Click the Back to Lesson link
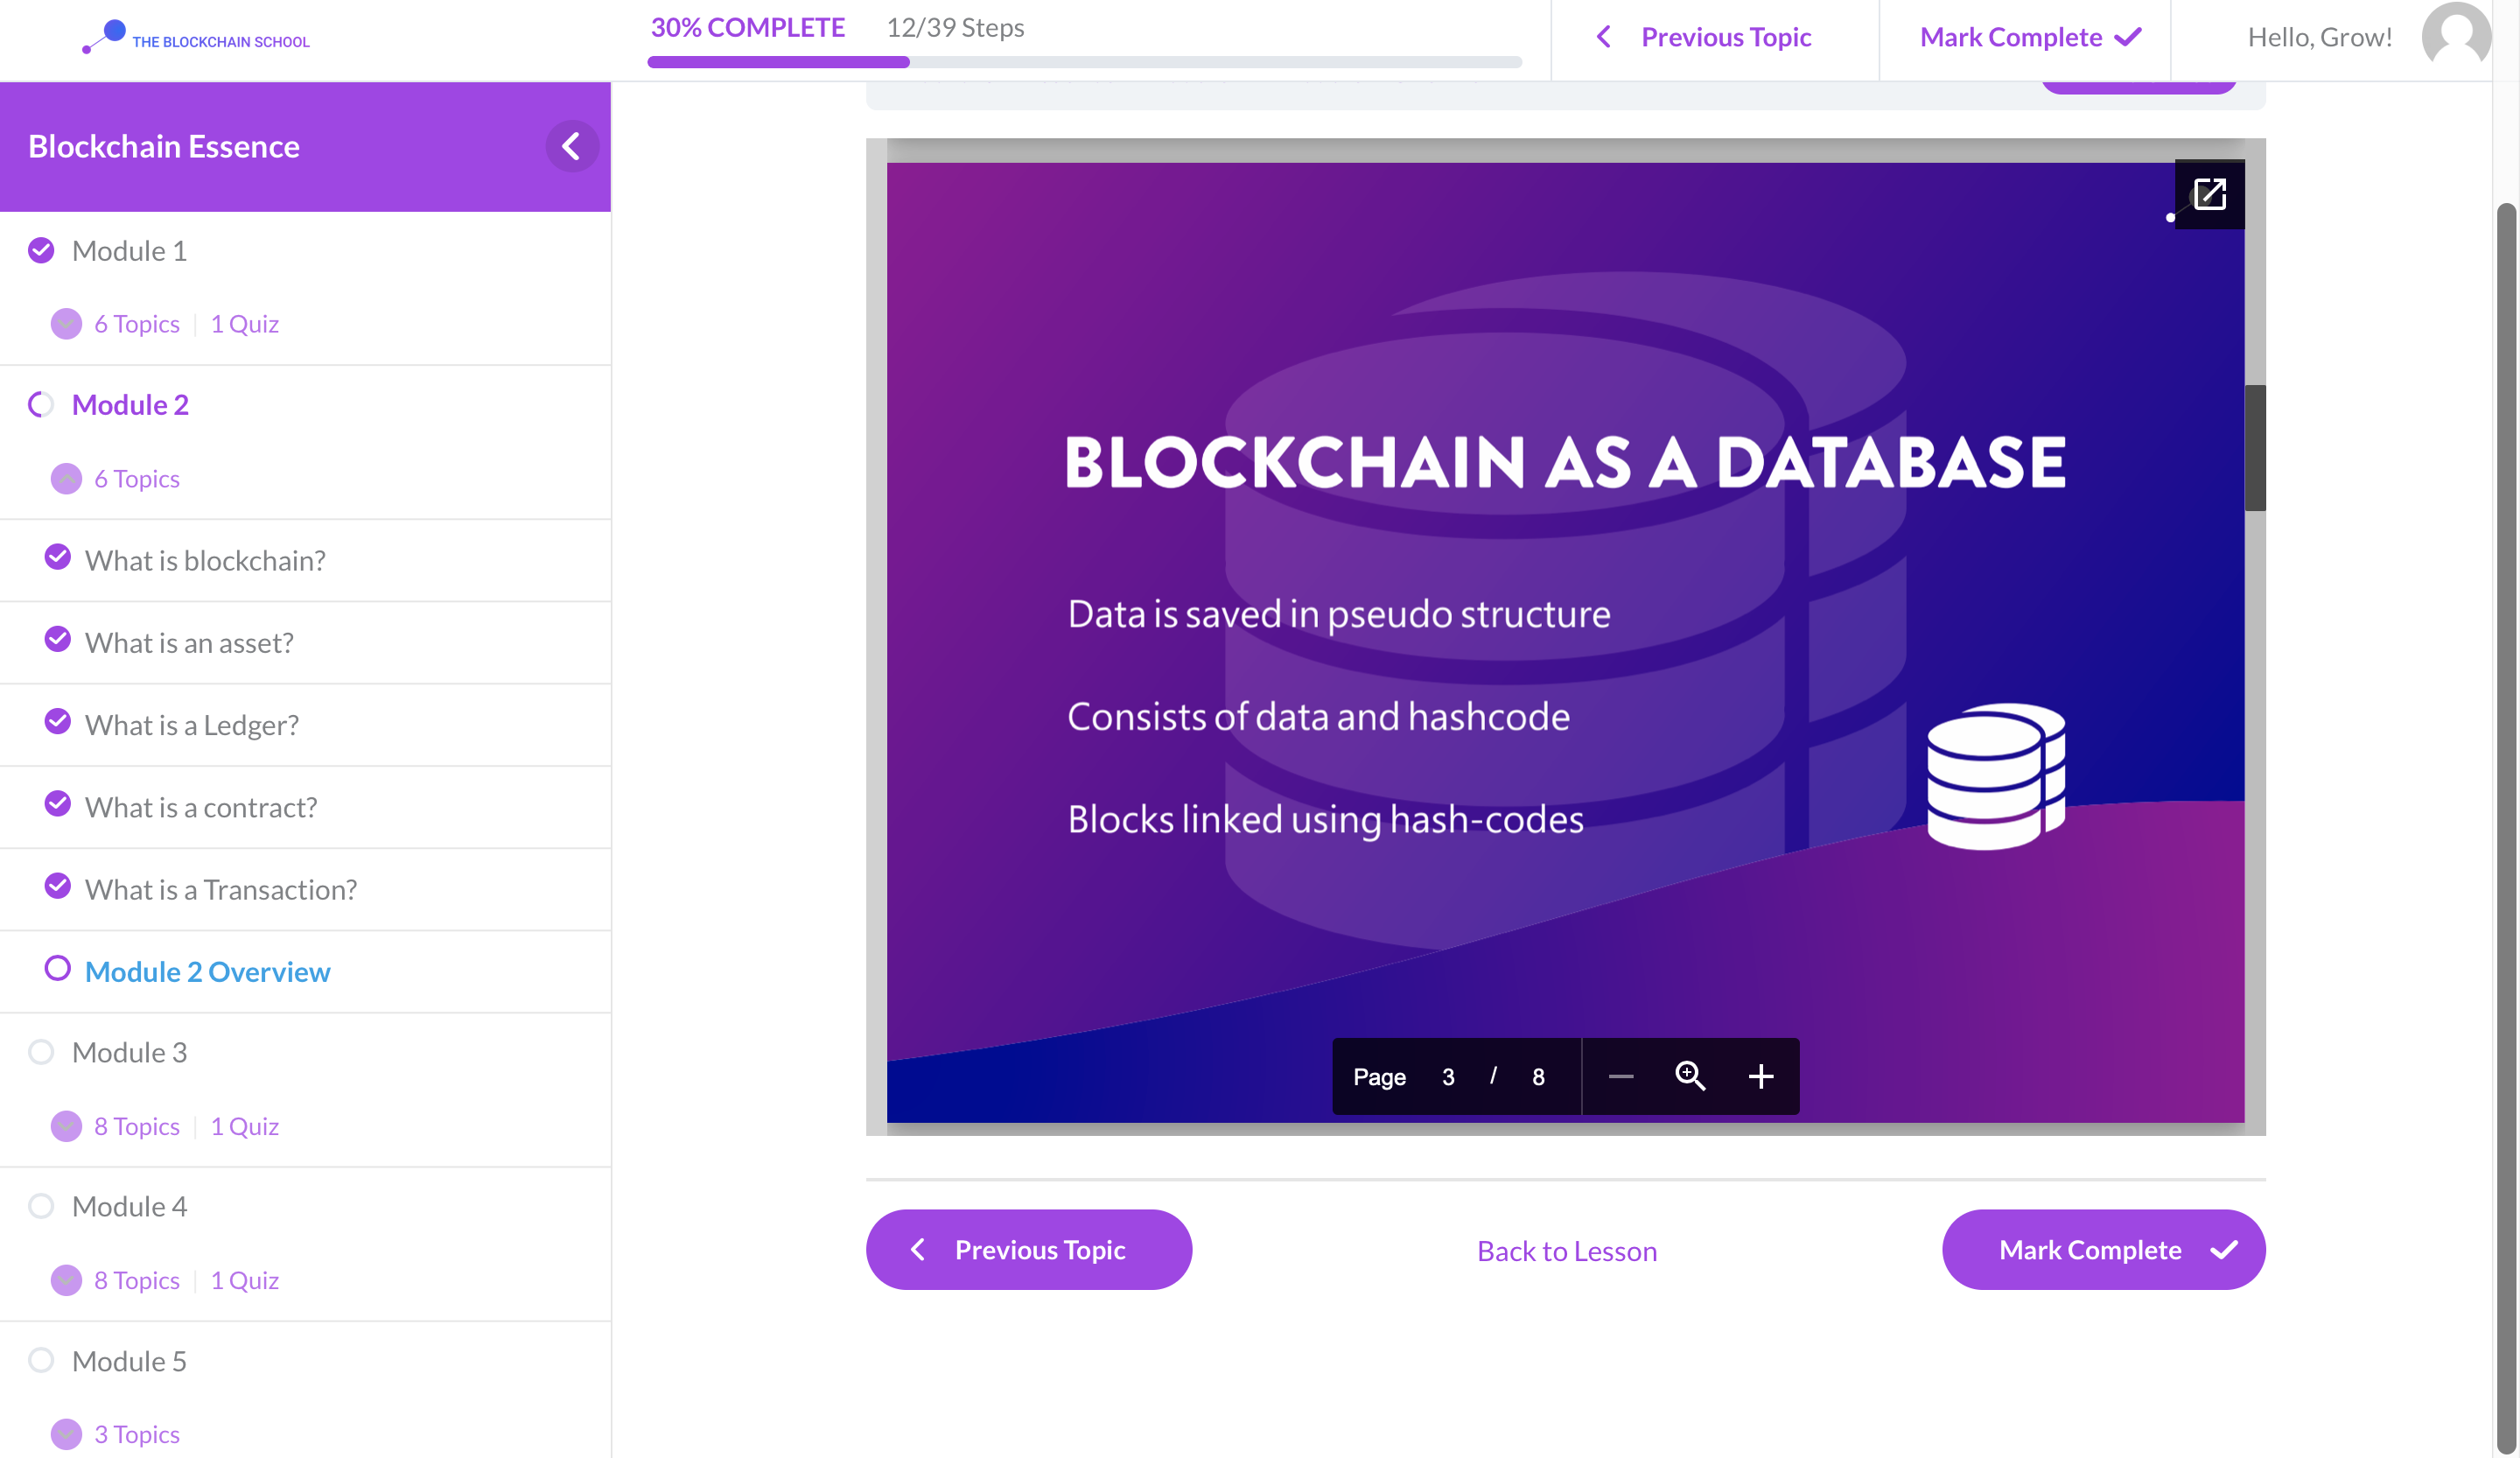 [1566, 1250]
